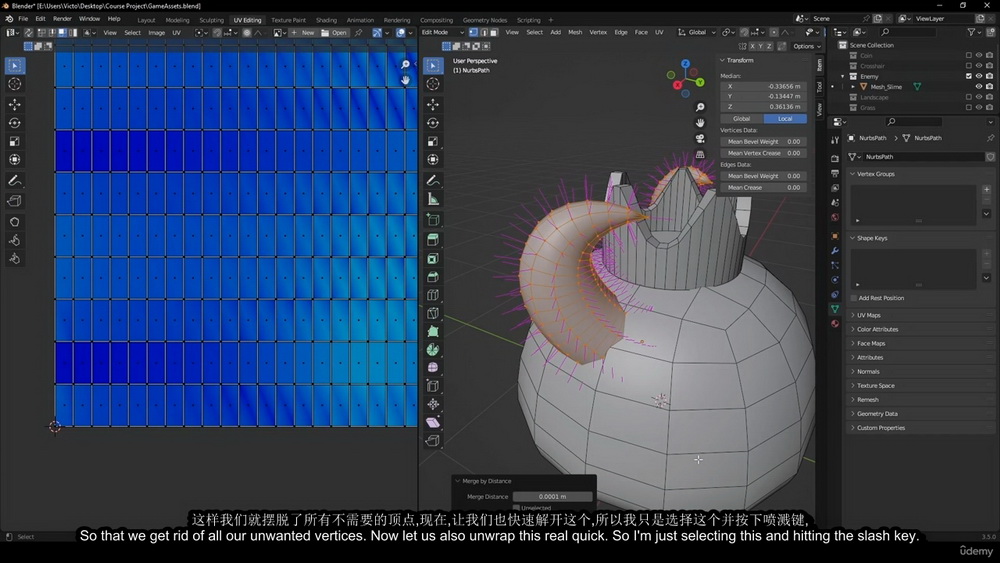Open the Mesh menu in the 3D viewport
This screenshot has width=1000, height=563.
pyautogui.click(x=575, y=32)
